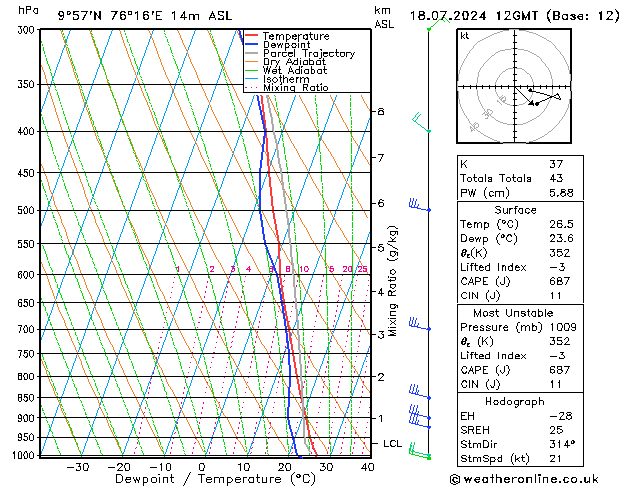Click the LCL label marker
This screenshot has height=486, width=629.
[392, 443]
